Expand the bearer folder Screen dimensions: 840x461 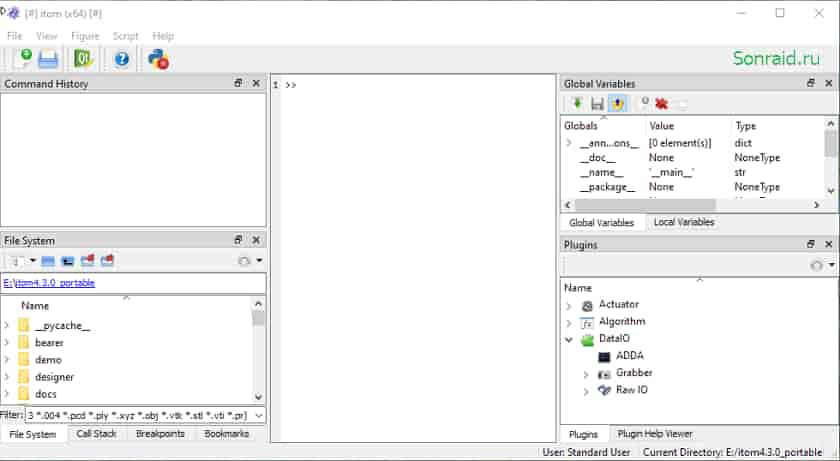coord(7,342)
